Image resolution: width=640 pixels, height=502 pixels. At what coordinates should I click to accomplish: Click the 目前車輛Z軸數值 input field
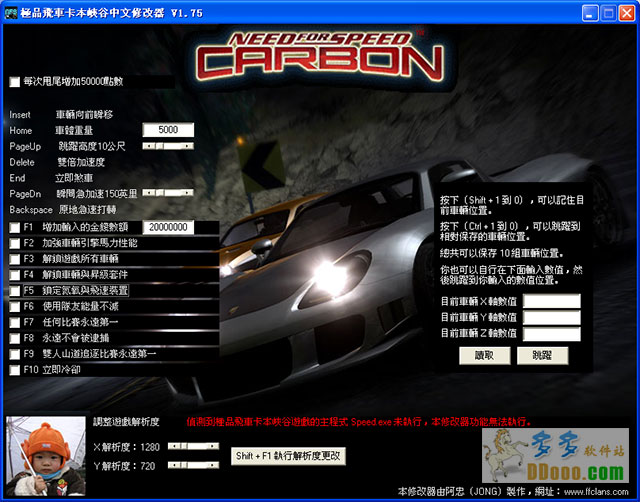click(x=552, y=333)
